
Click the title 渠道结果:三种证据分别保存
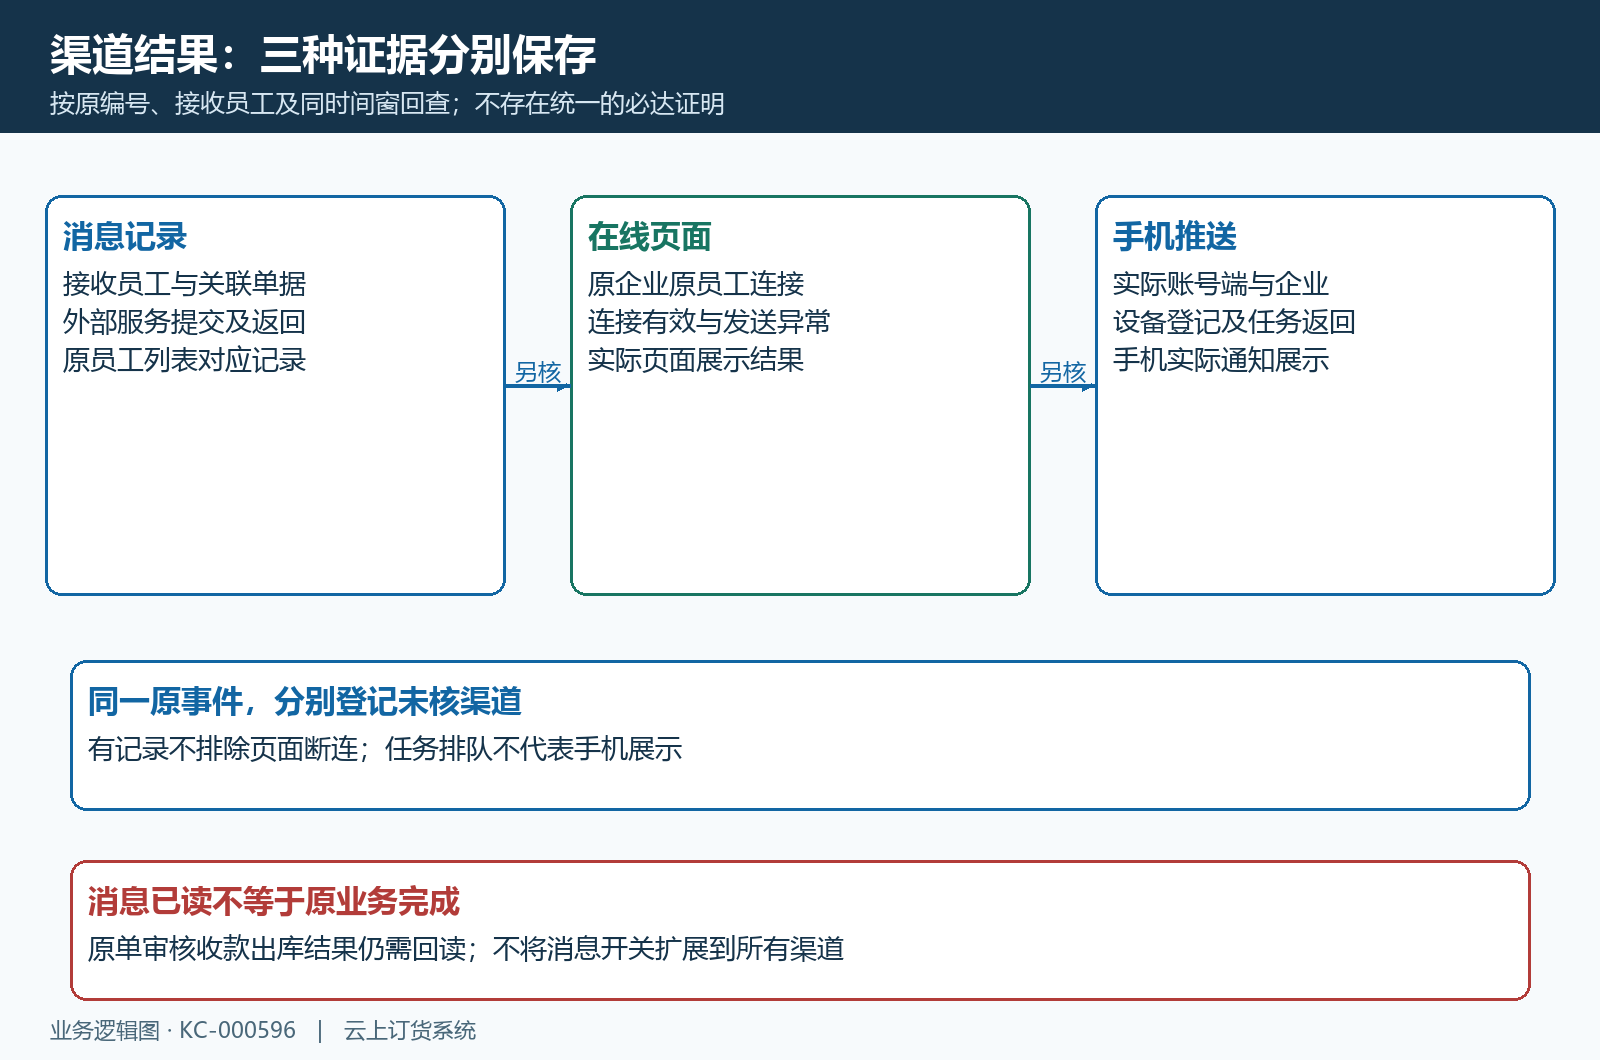(323, 55)
